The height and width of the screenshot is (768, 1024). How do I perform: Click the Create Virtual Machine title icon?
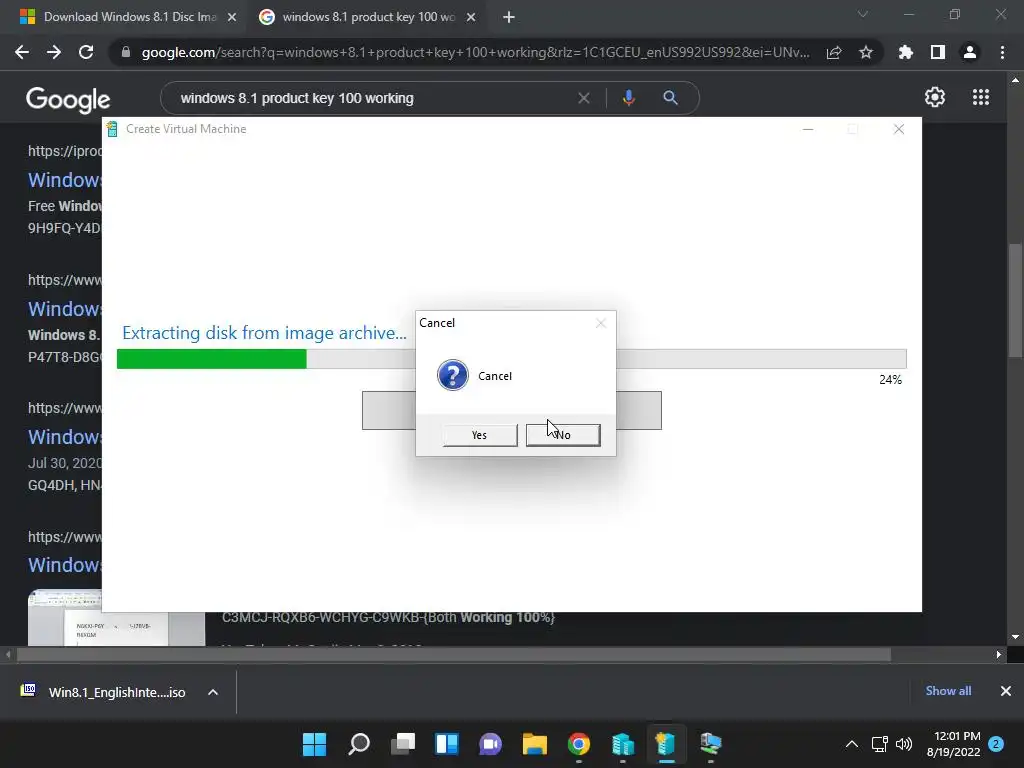point(112,129)
